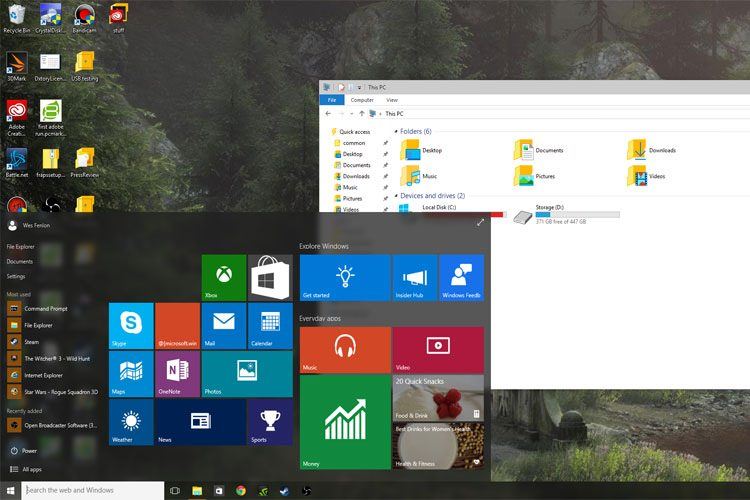This screenshot has height=500, width=750.
Task: Expand Start menu to full screen
Action: [x=481, y=223]
